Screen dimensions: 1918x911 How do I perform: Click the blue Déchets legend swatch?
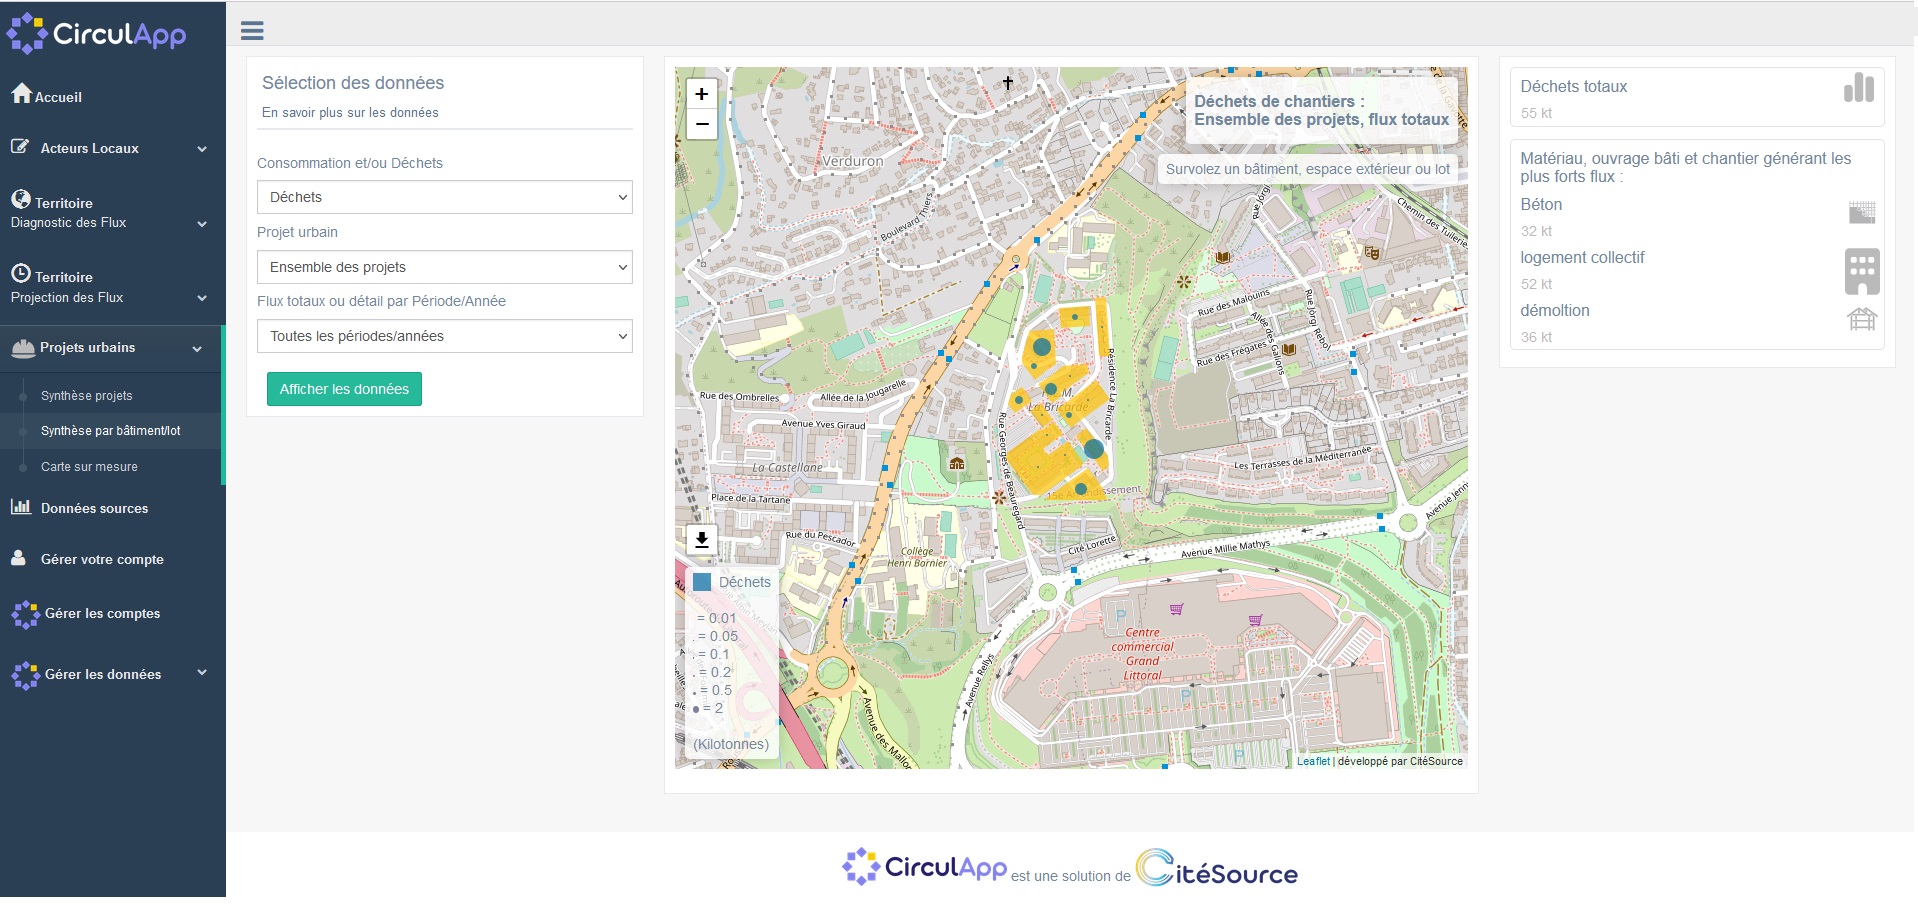point(702,582)
